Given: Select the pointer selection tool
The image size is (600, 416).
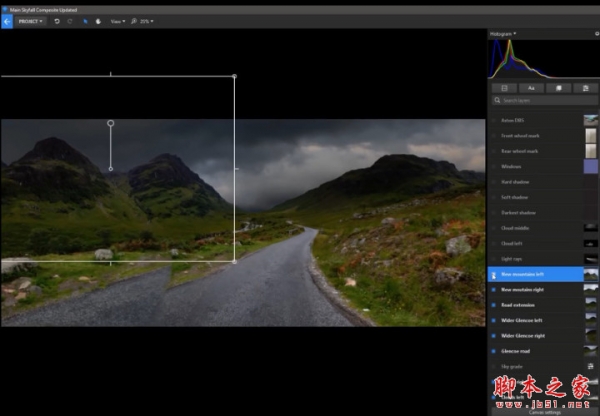Looking at the screenshot, I should coord(84,20).
